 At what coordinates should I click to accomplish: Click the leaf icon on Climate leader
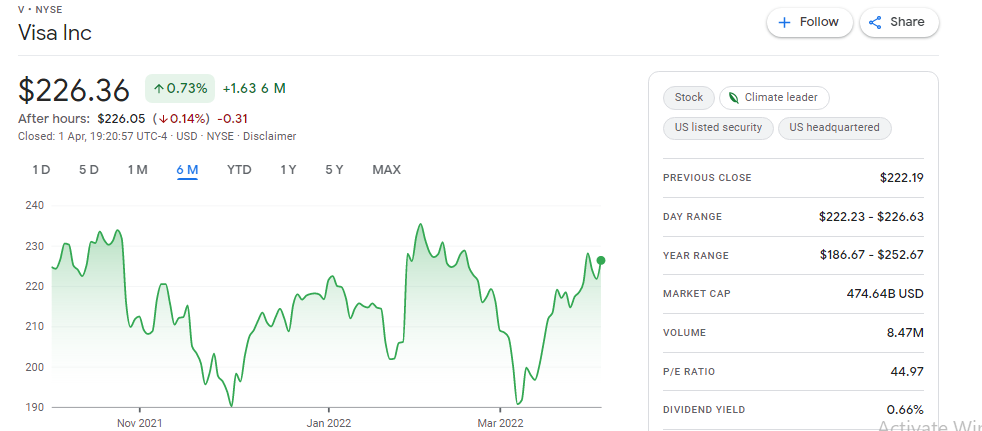tap(733, 98)
